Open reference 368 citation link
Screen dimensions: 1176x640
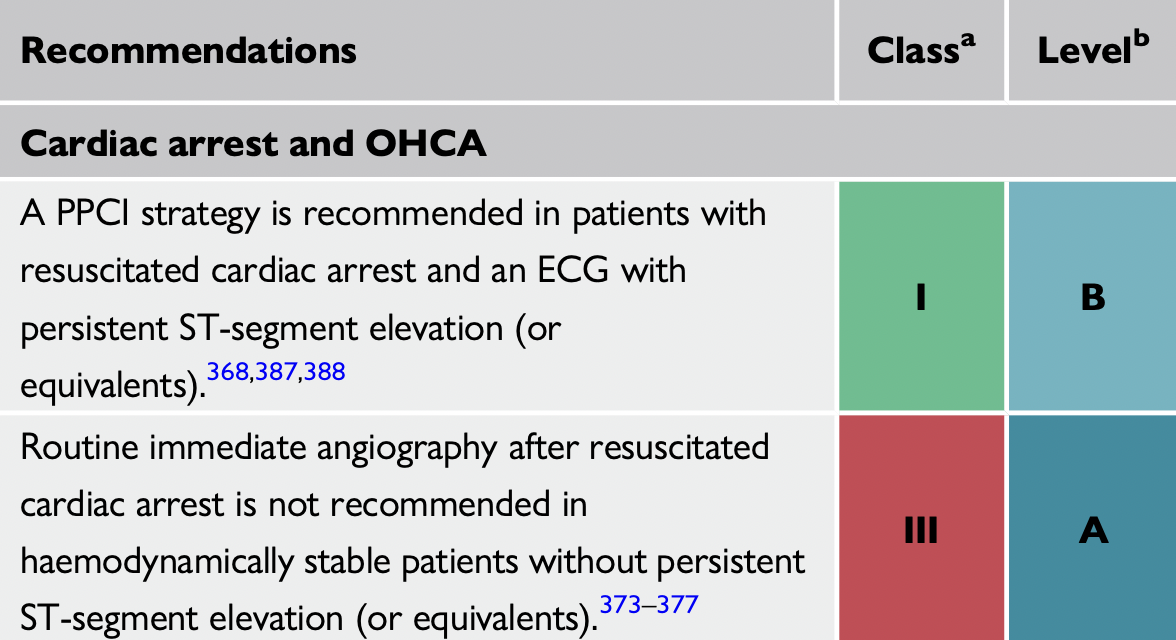(228, 372)
